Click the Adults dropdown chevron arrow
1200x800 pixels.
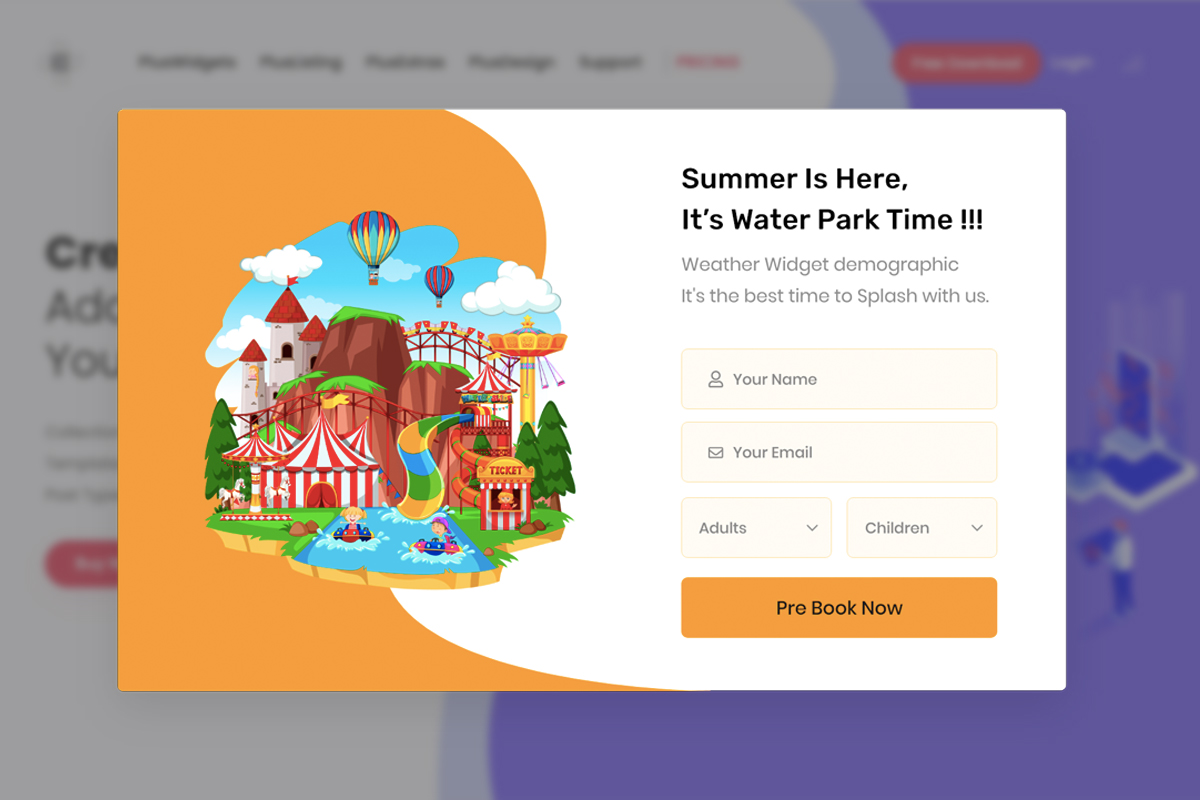pyautogui.click(x=812, y=528)
